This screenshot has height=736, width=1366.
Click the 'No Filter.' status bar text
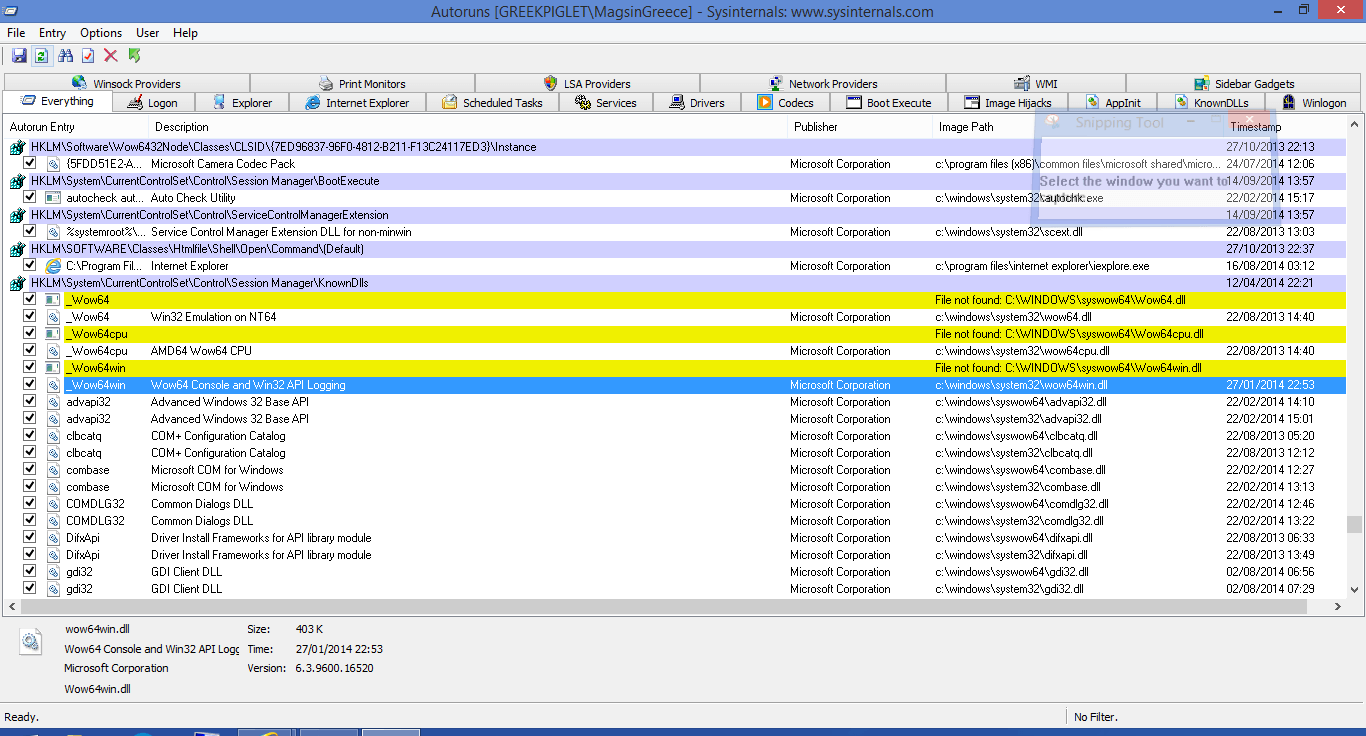click(1095, 717)
